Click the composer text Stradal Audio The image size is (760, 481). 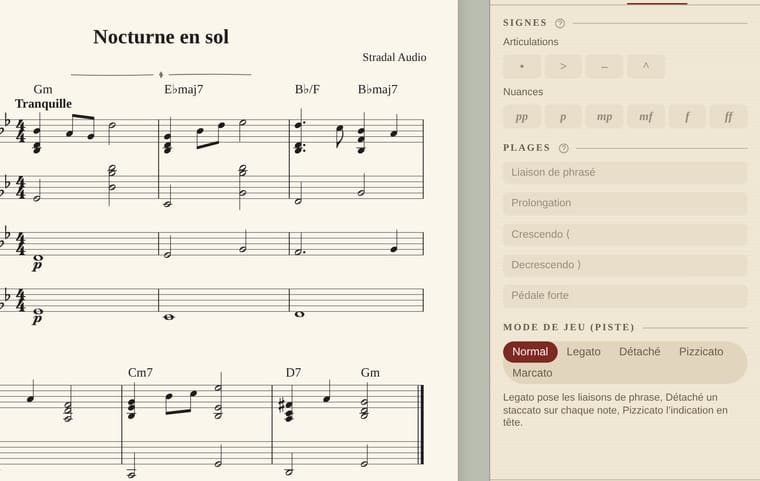pyautogui.click(x=394, y=57)
